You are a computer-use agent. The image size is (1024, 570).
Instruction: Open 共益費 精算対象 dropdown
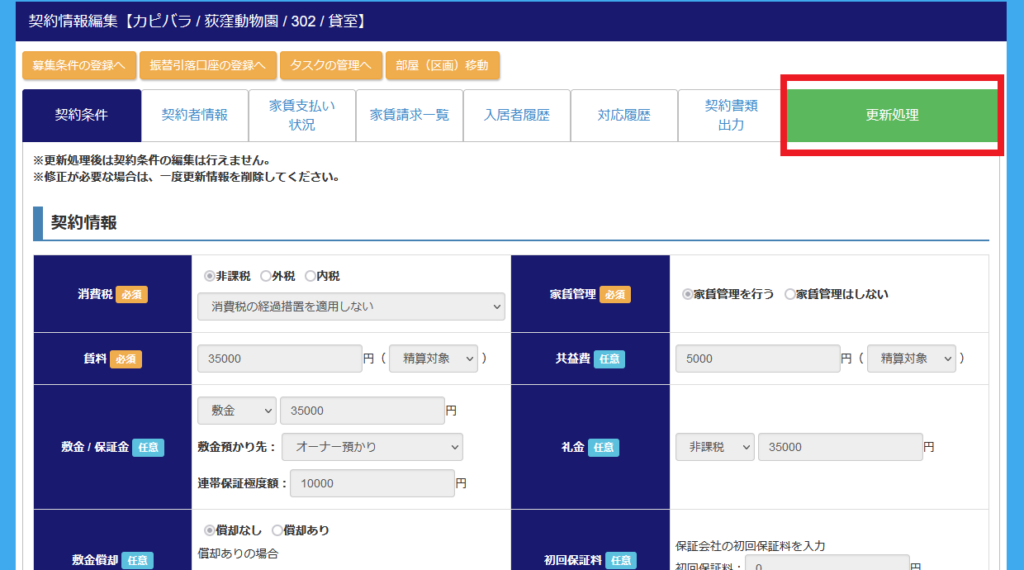[912, 358]
